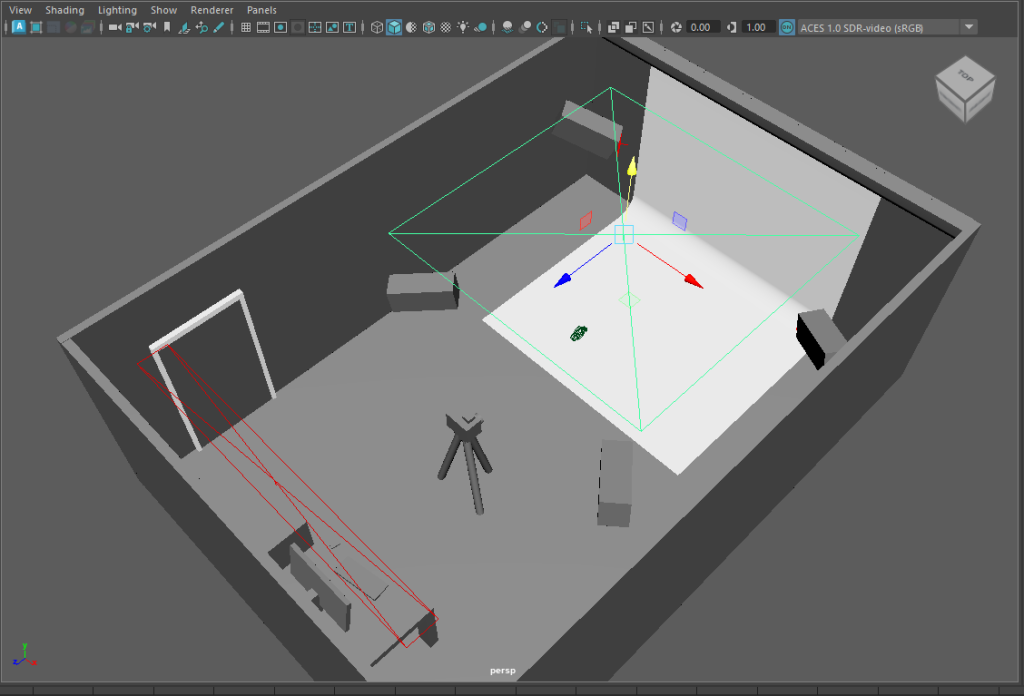
Task: Click the TOP face of view cube
Action: pos(964,75)
